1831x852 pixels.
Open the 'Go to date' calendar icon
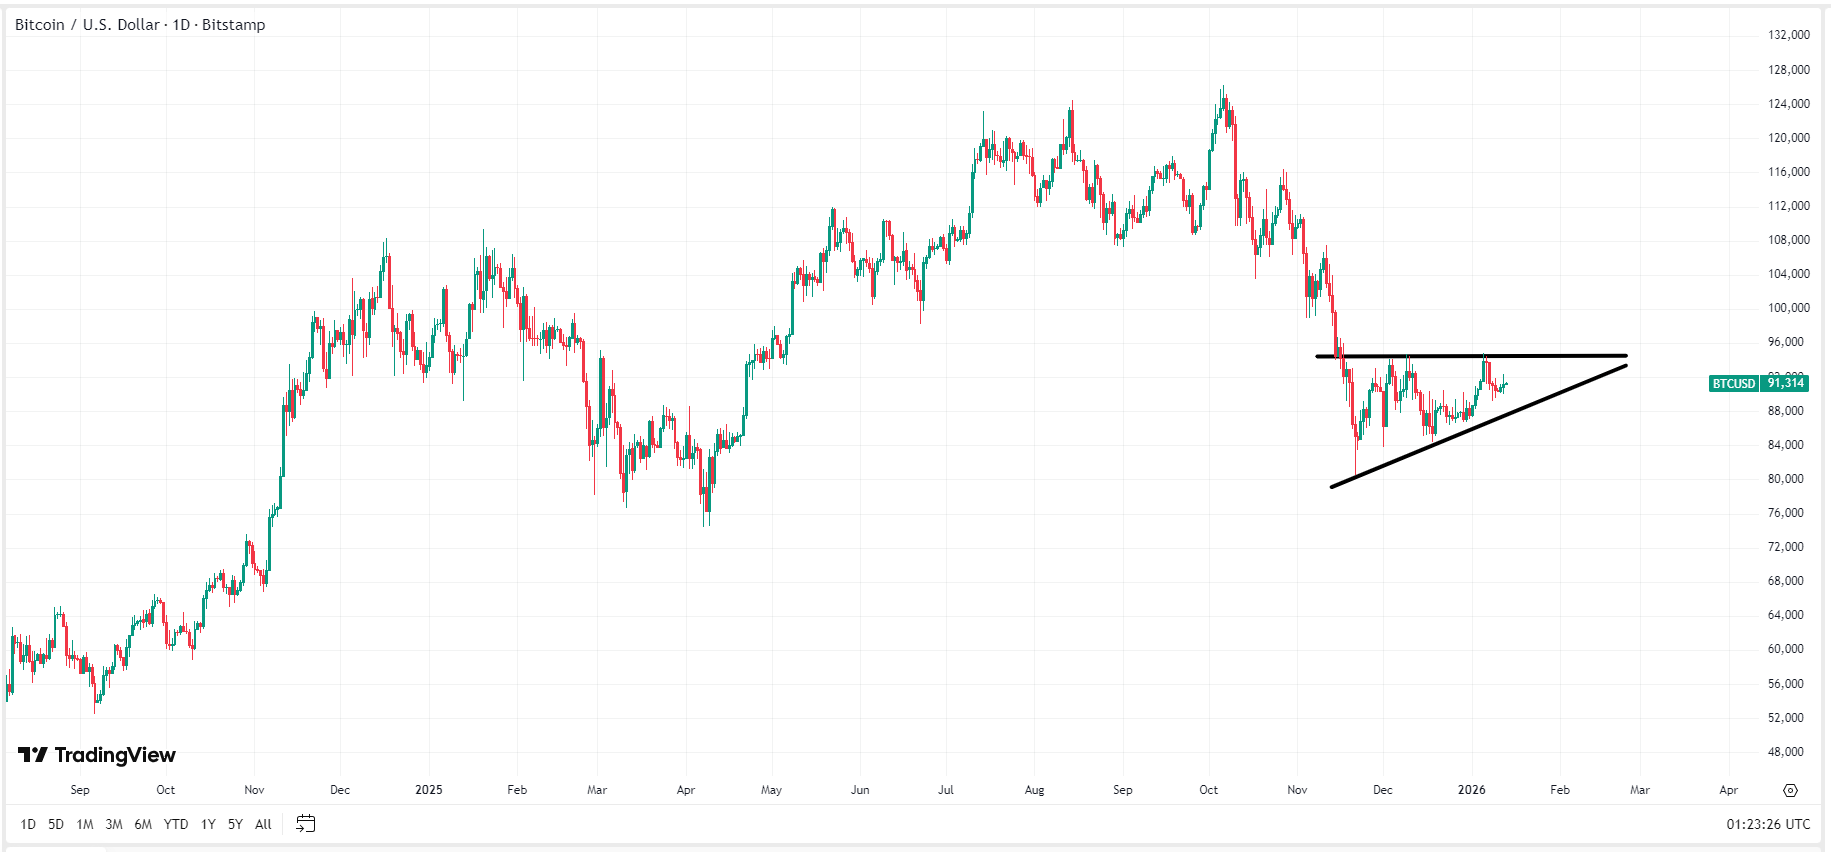pyautogui.click(x=306, y=823)
